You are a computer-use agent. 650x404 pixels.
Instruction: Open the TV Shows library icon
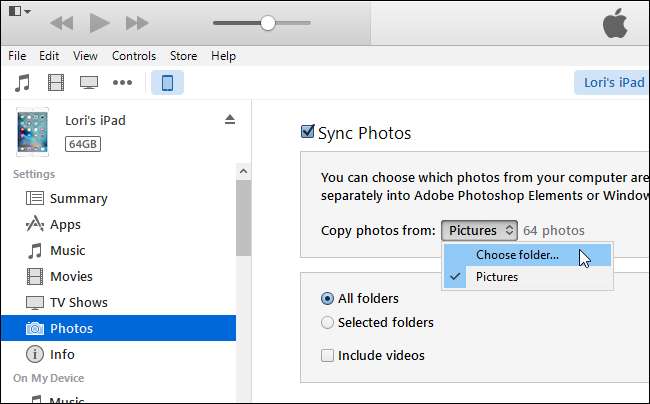tap(89, 82)
